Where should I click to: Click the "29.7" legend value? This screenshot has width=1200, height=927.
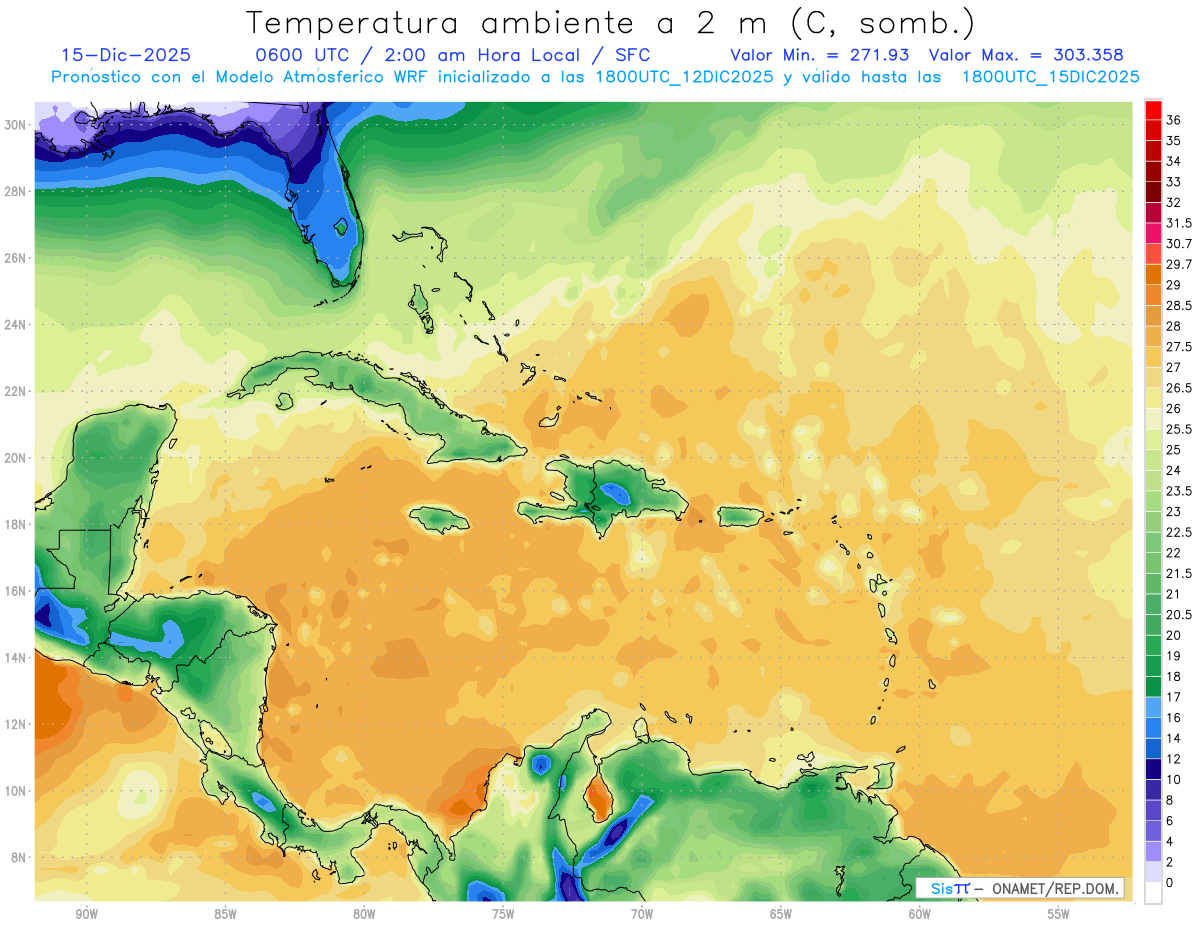[x=1179, y=264]
